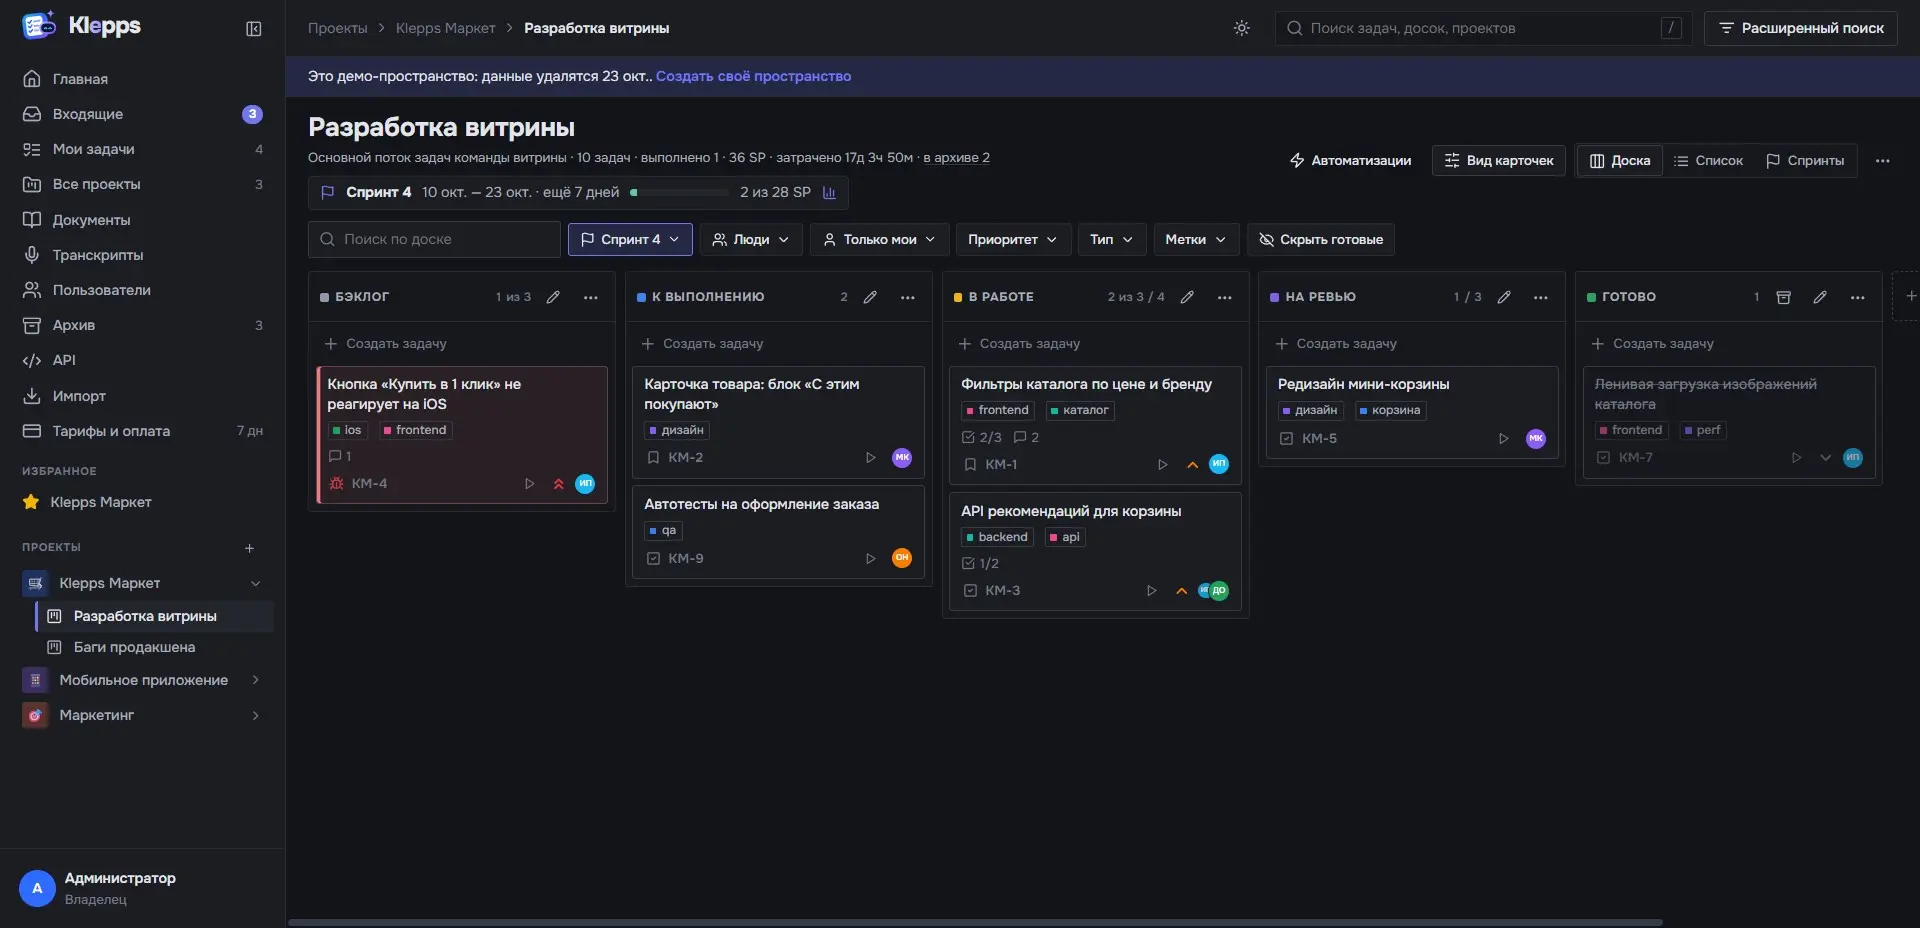Screen dimensions: 1920x928
Task: Open assignee avatar on KM-5 card
Action: 1536,438
